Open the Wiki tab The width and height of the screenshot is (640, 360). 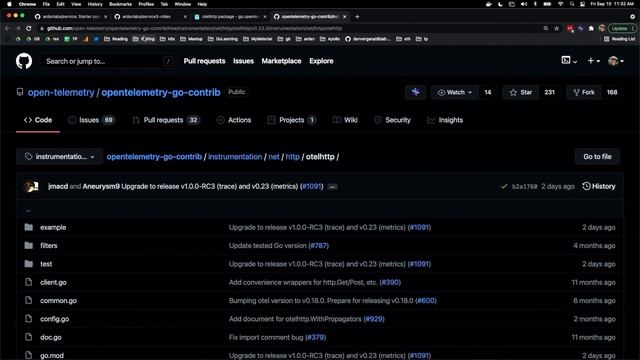345,120
